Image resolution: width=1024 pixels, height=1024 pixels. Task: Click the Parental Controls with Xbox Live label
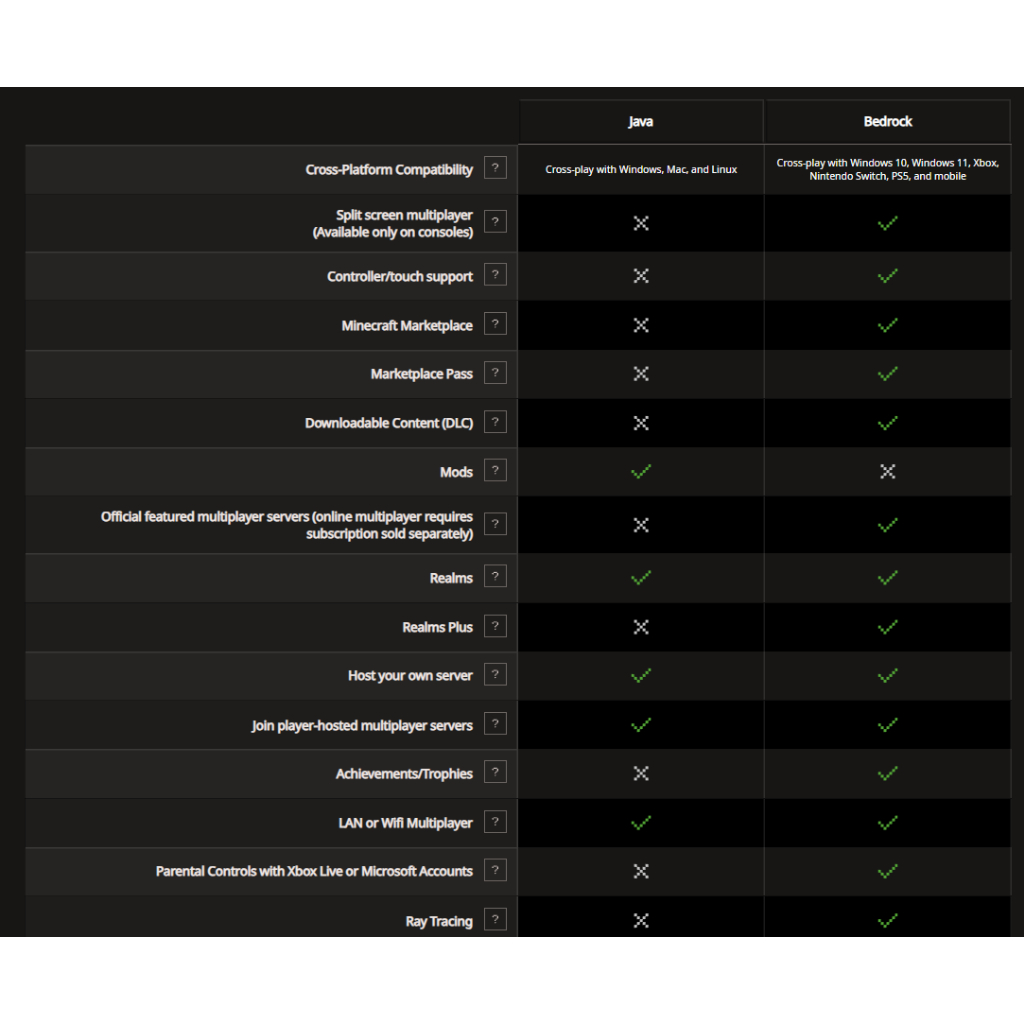tap(314, 871)
